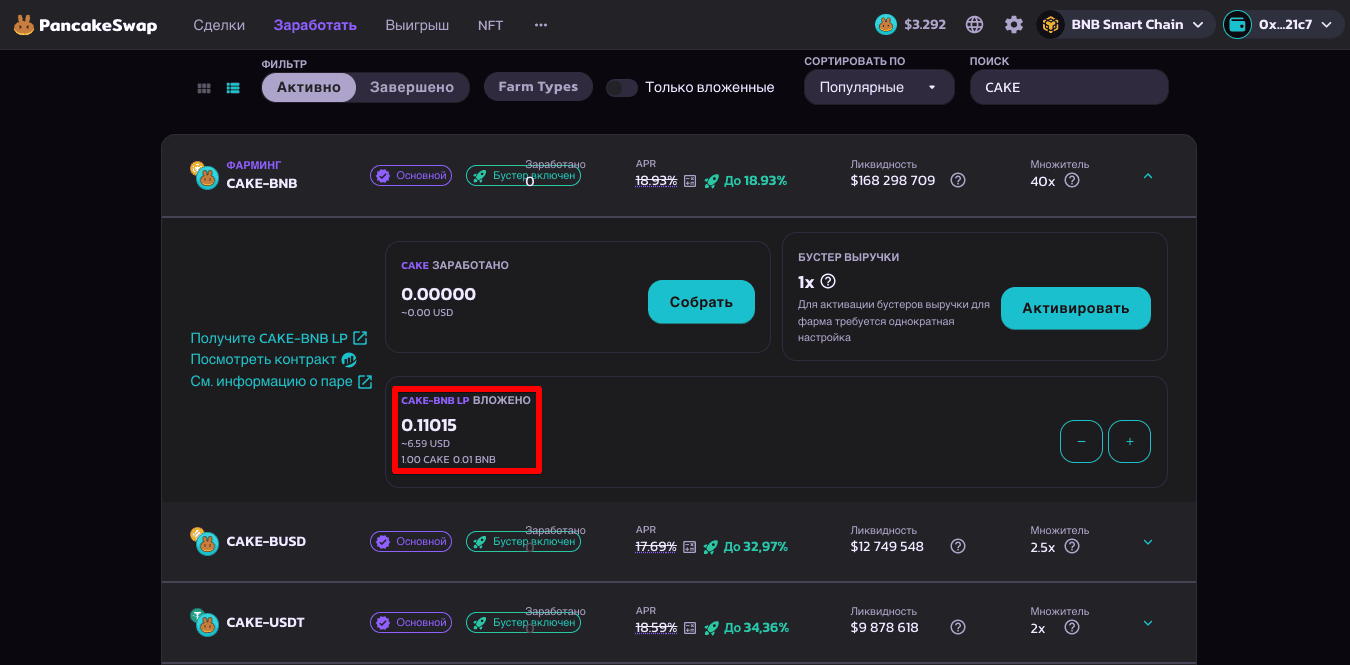Click the CAKE-BNB liquidity value $168 298 709
The width and height of the screenshot is (1350, 665).
tap(893, 181)
